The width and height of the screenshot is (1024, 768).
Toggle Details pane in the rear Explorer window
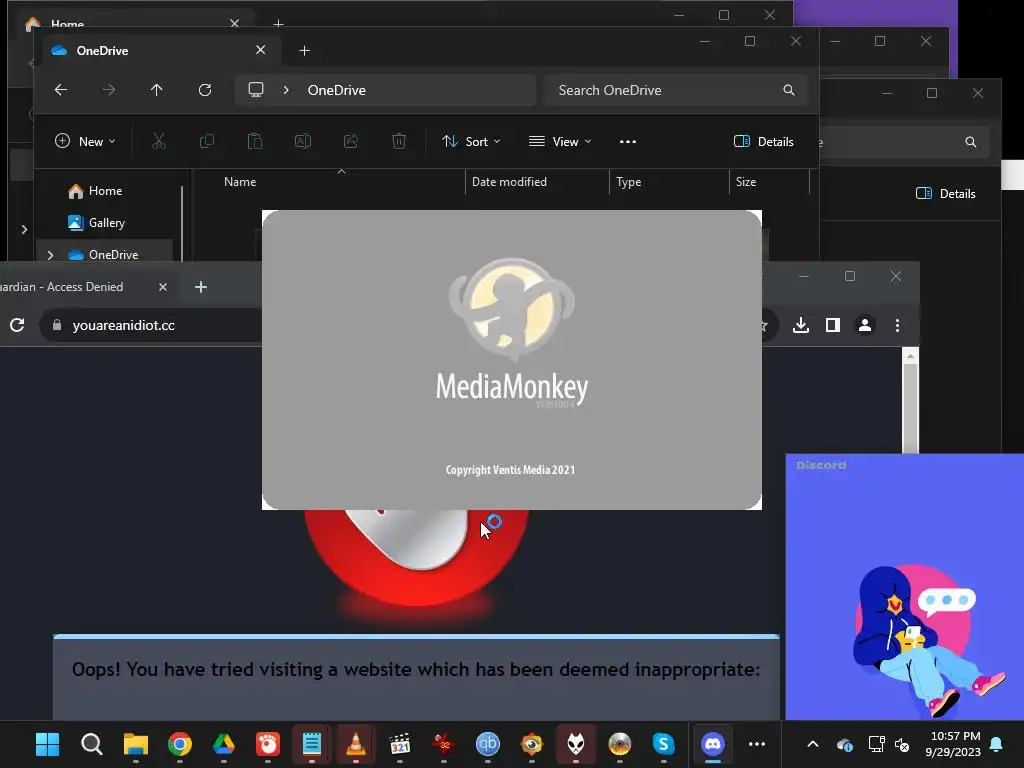(946, 194)
